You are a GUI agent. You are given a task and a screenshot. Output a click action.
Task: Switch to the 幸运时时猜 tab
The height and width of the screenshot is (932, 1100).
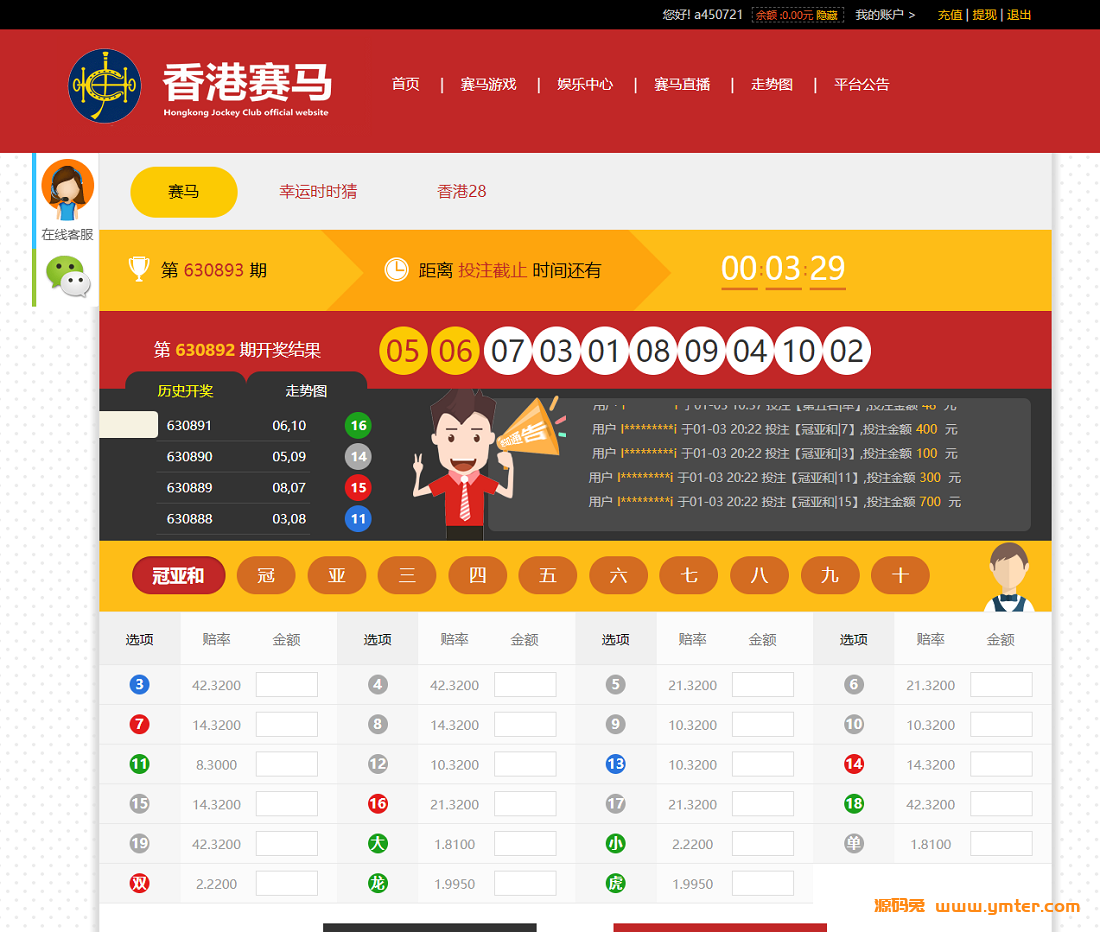point(318,191)
